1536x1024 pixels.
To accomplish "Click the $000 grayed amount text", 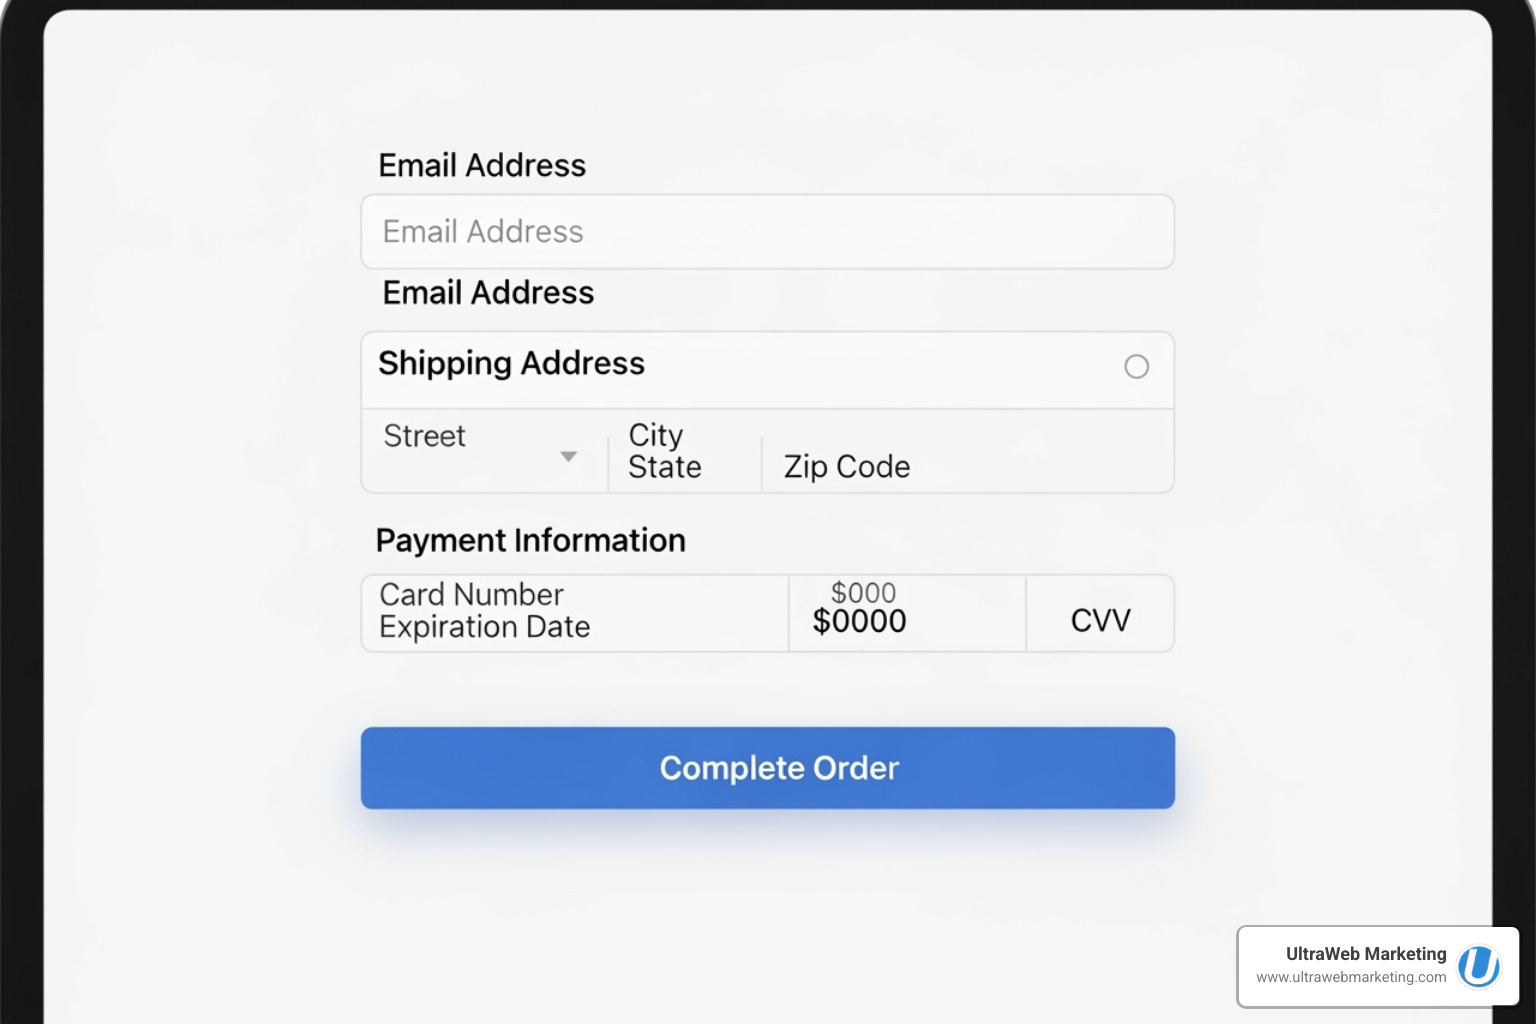I will point(864,592).
